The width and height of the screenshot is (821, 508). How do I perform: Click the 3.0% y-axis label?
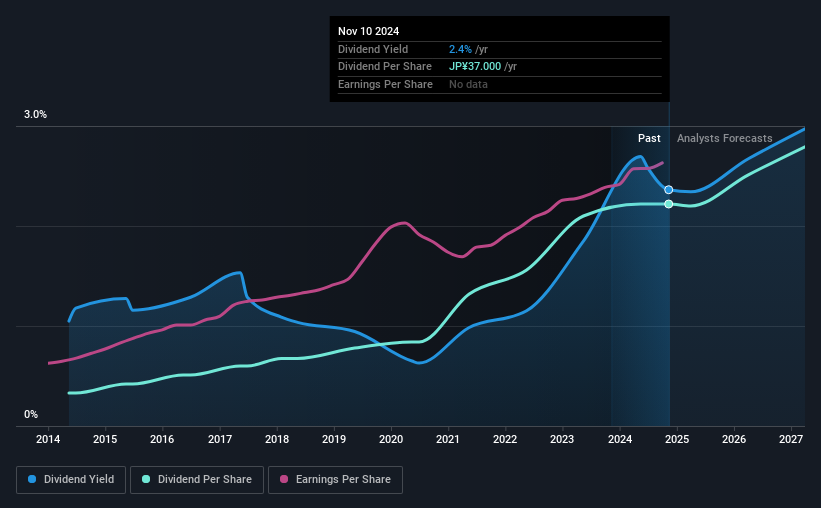point(35,115)
